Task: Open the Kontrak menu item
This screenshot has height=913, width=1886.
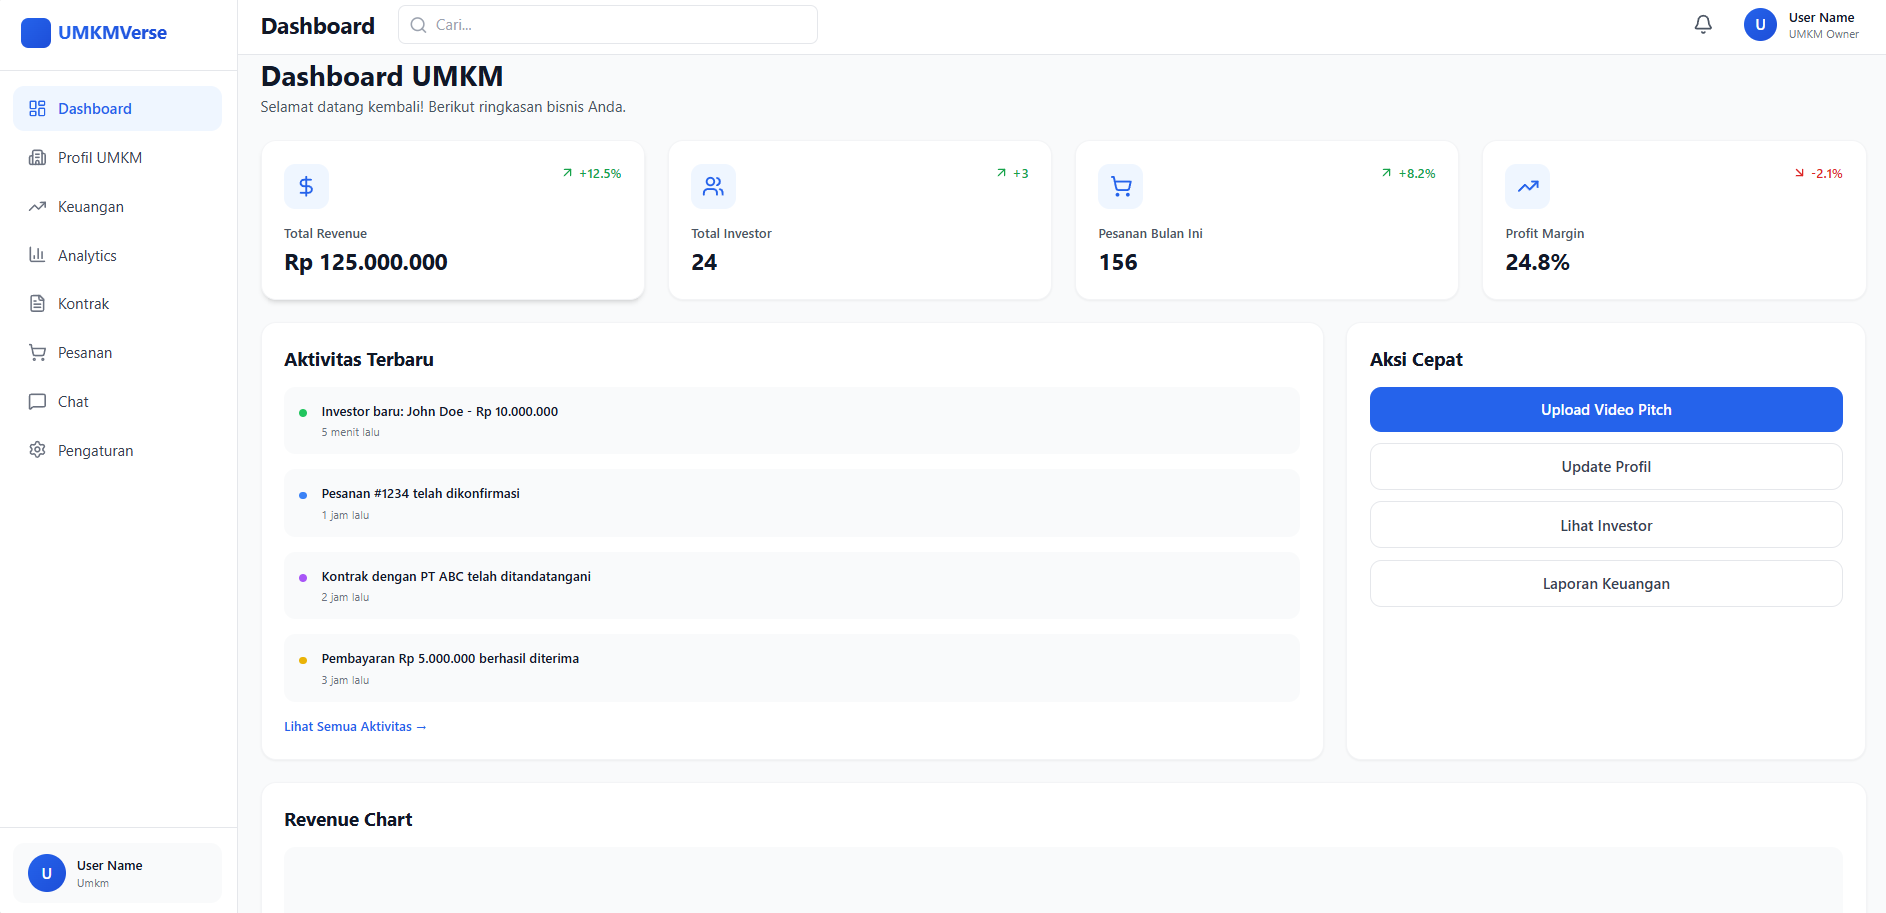Action: point(117,303)
